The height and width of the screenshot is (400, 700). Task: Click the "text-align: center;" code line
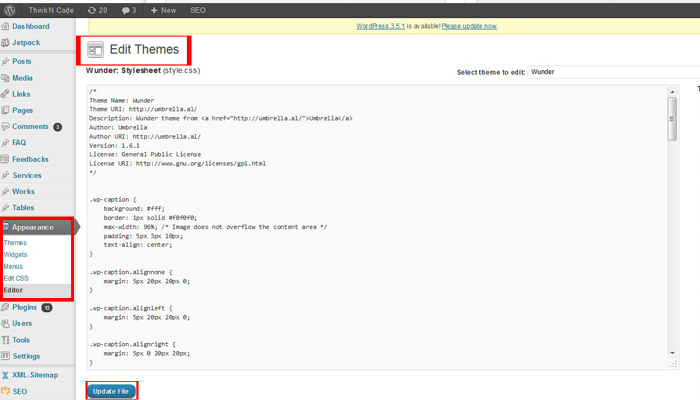tap(138, 245)
